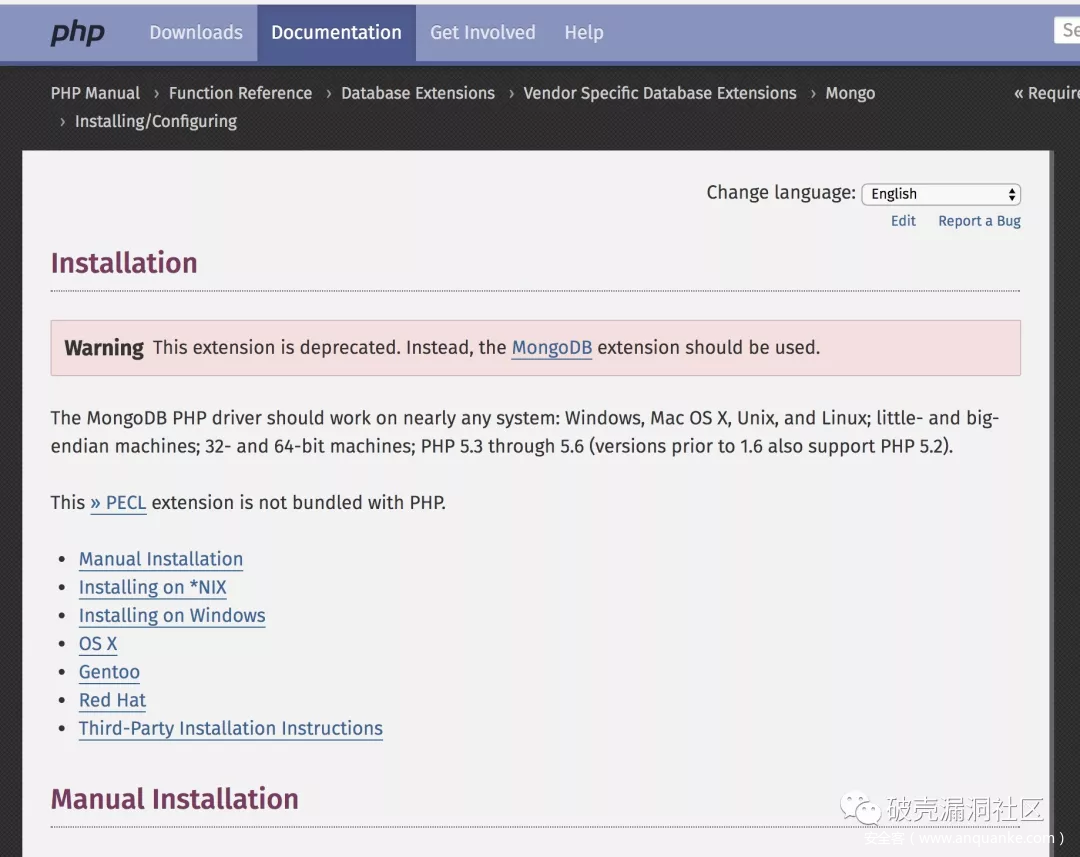Jump to OS X section
Screen dimensions: 1080x857
click(x=98, y=643)
